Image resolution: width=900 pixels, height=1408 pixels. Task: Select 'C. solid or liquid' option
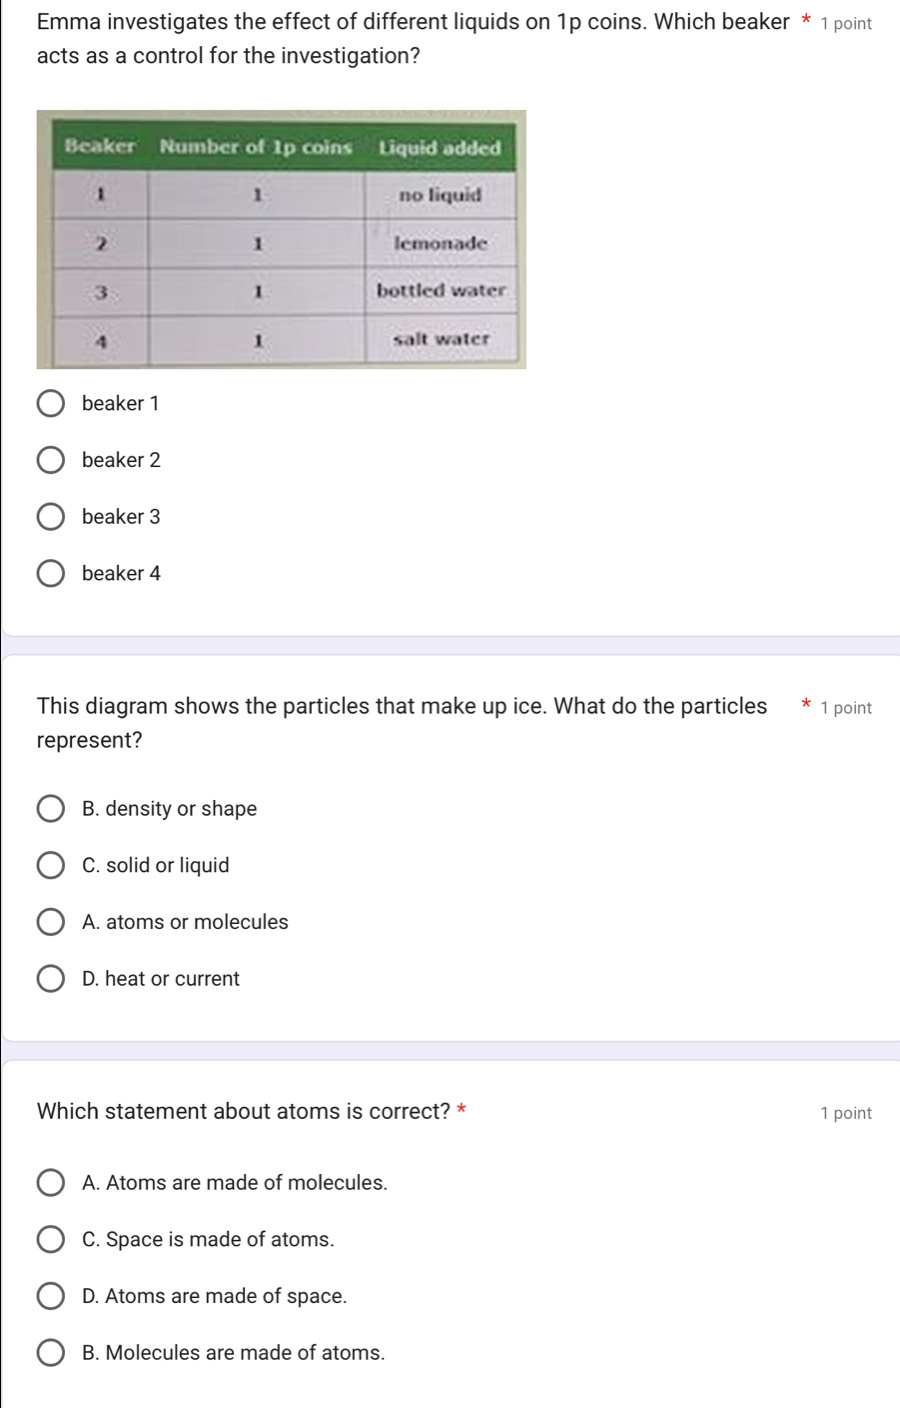click(x=51, y=866)
